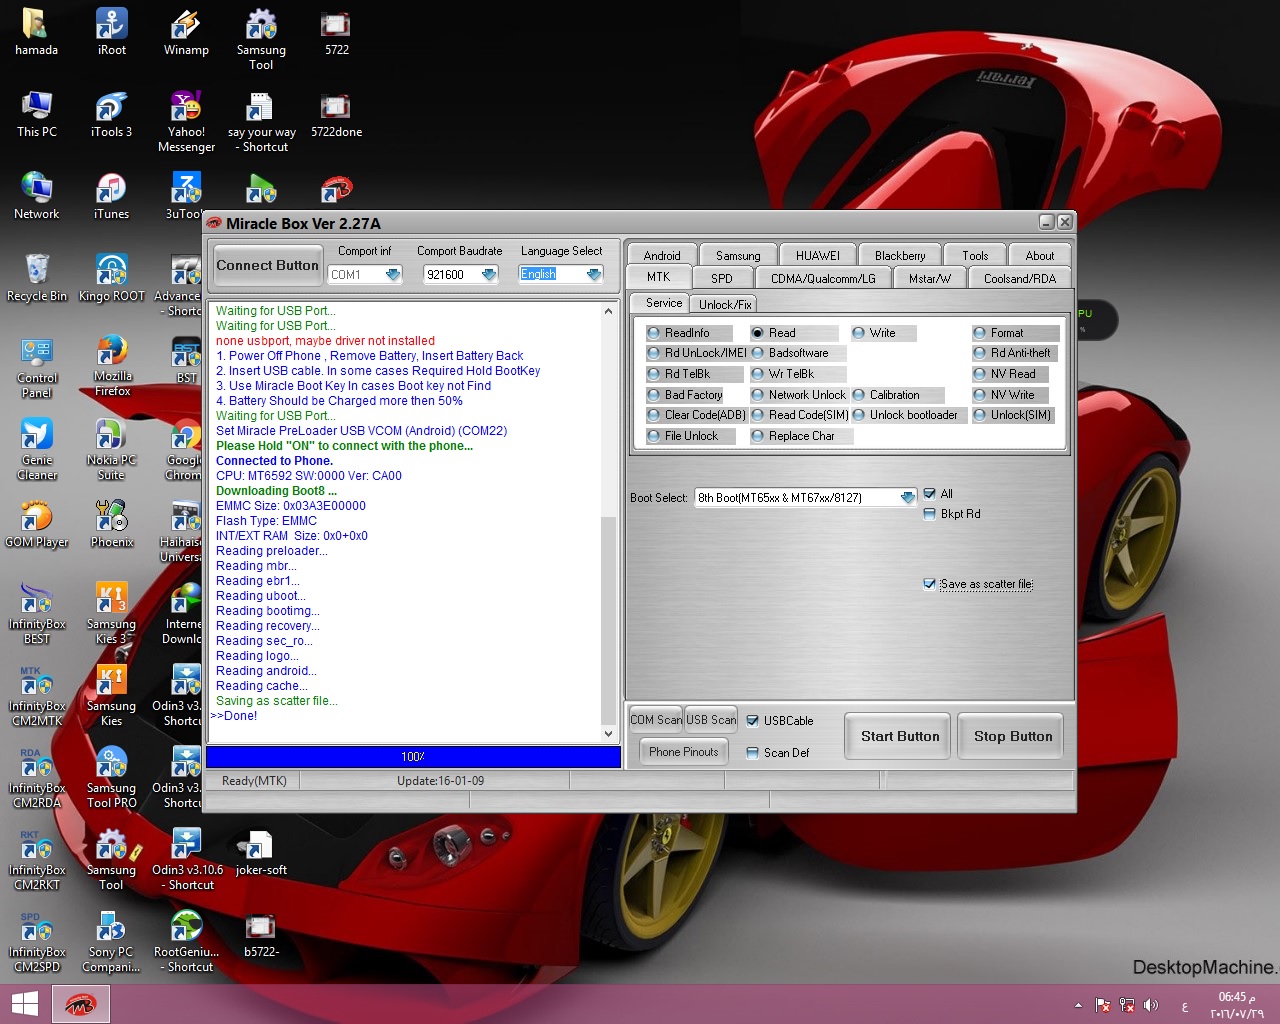This screenshot has width=1280, height=1024.
Task: Select the Rd UnLock/IMEI option
Action: click(x=654, y=353)
